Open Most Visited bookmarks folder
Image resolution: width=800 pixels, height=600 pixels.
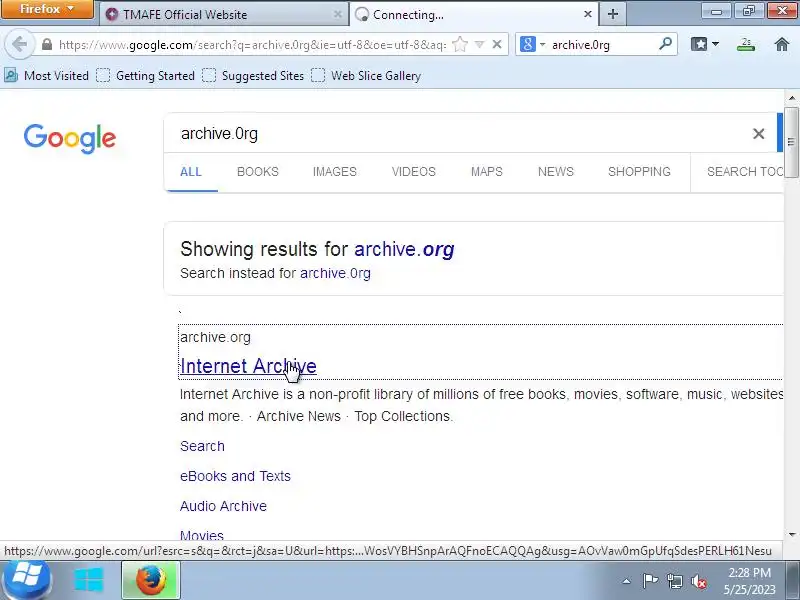coord(46,76)
